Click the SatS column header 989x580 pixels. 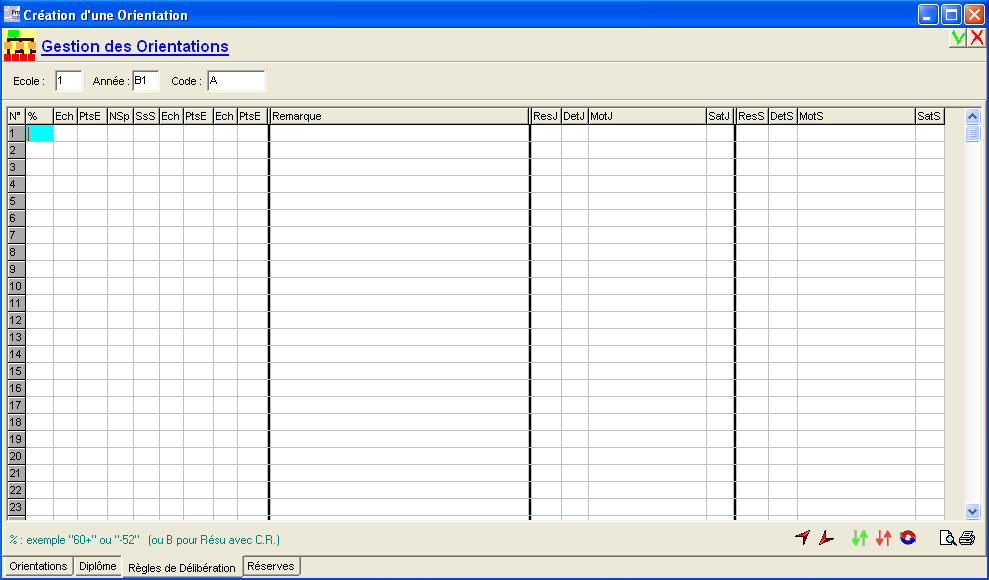(x=930, y=116)
